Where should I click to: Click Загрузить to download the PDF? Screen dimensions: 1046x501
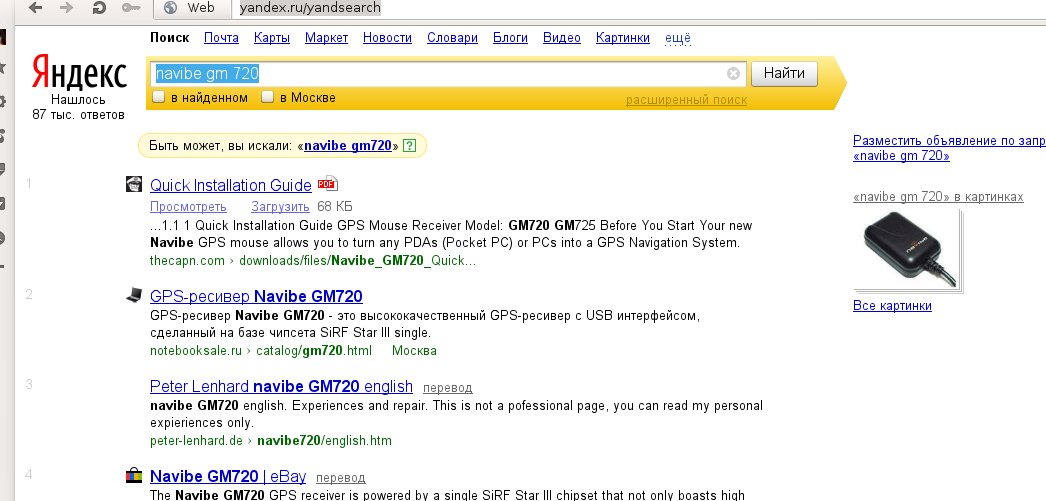(280, 206)
